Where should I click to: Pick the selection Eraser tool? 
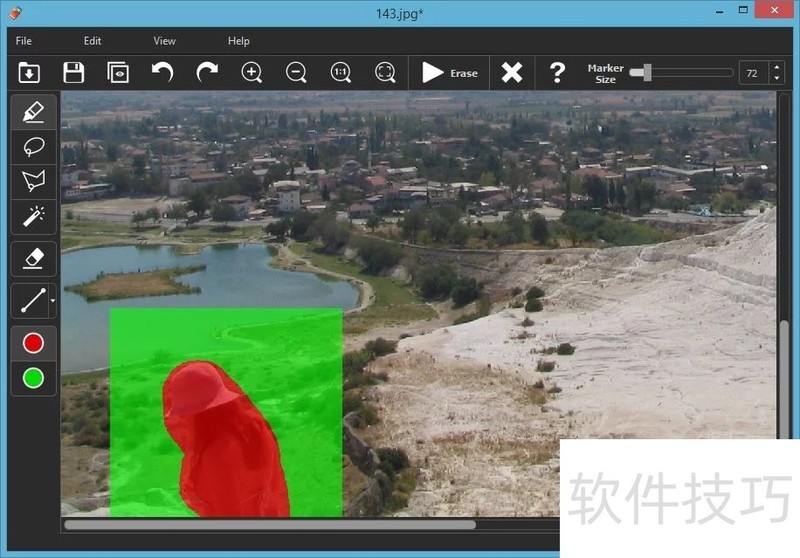(33, 258)
